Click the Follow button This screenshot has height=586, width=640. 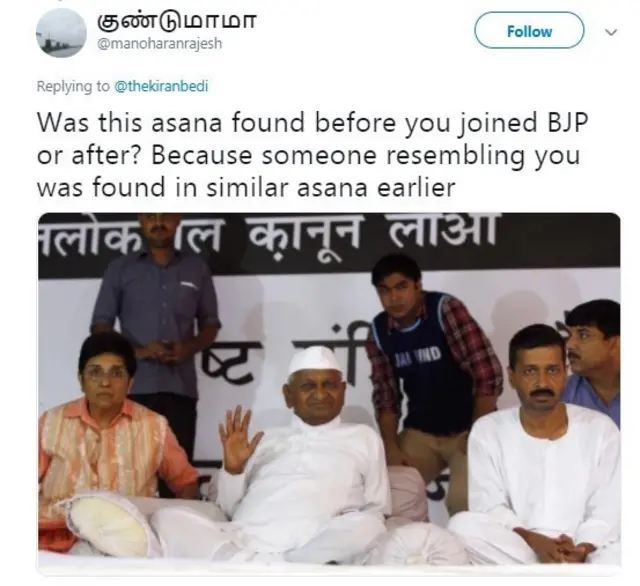coord(529,31)
